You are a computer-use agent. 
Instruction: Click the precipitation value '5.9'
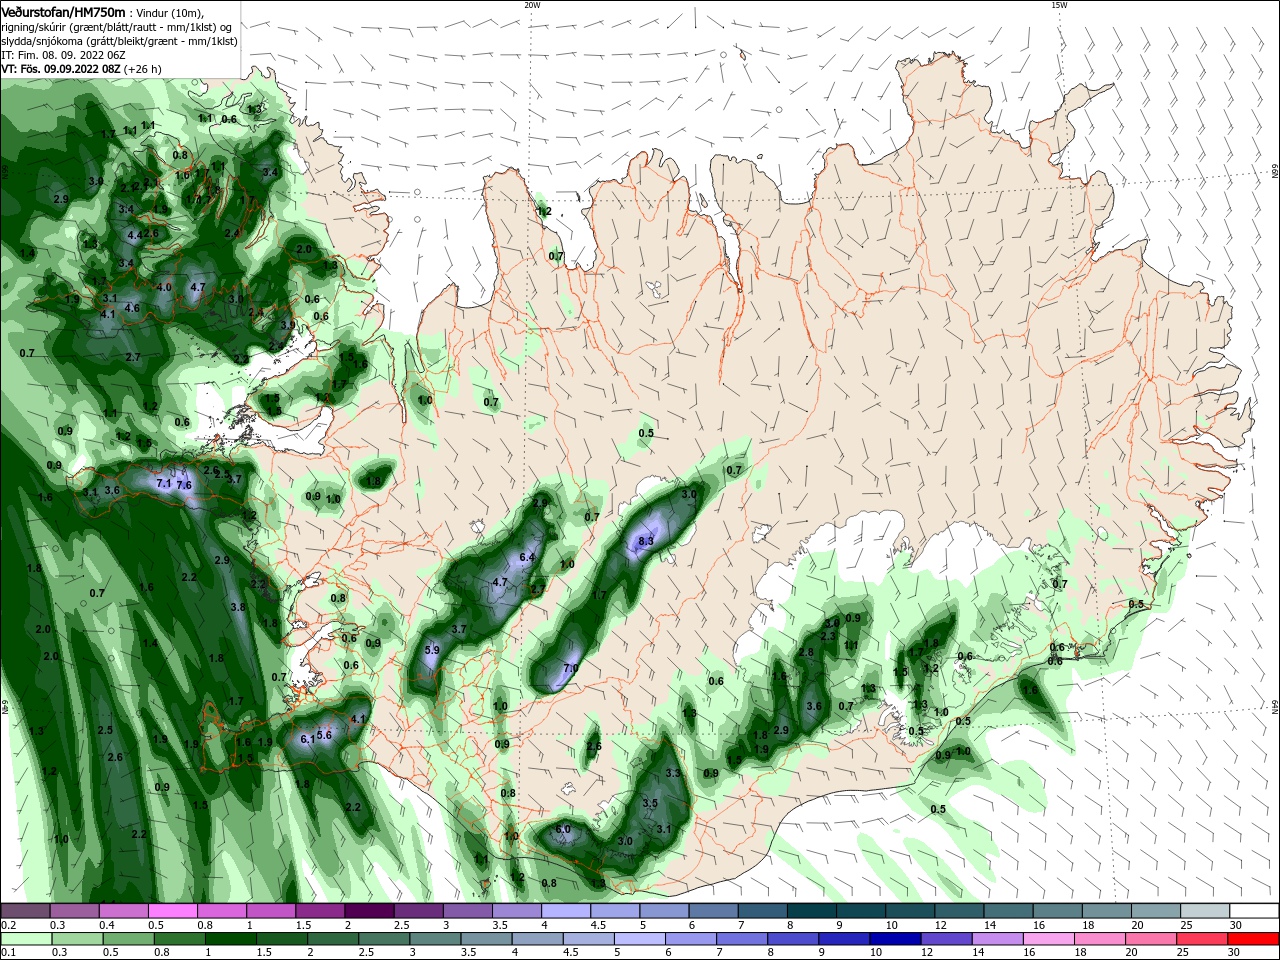click(x=432, y=650)
